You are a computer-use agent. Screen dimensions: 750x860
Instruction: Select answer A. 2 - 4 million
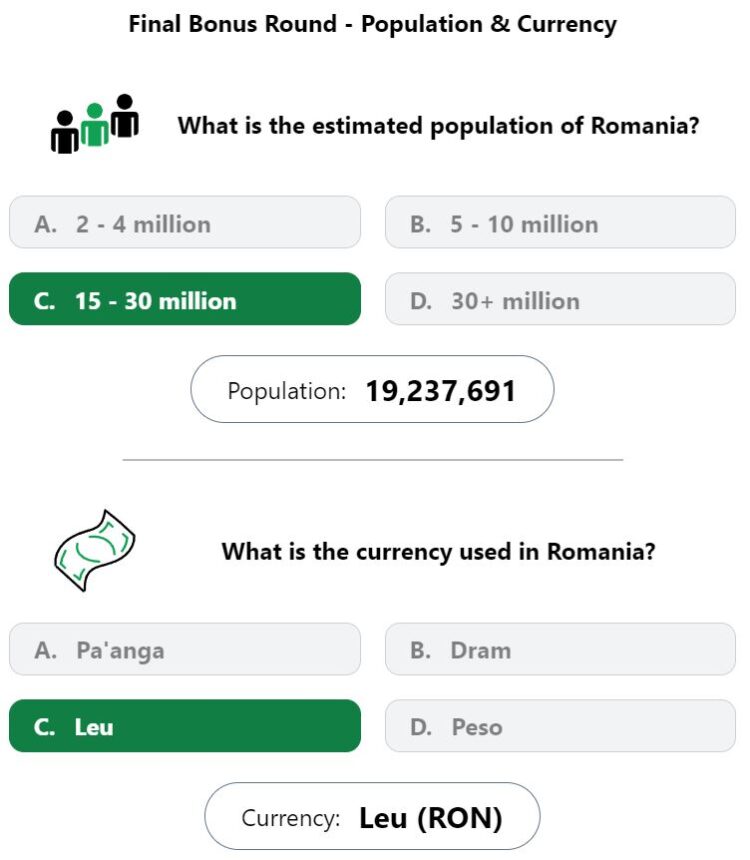coord(185,222)
